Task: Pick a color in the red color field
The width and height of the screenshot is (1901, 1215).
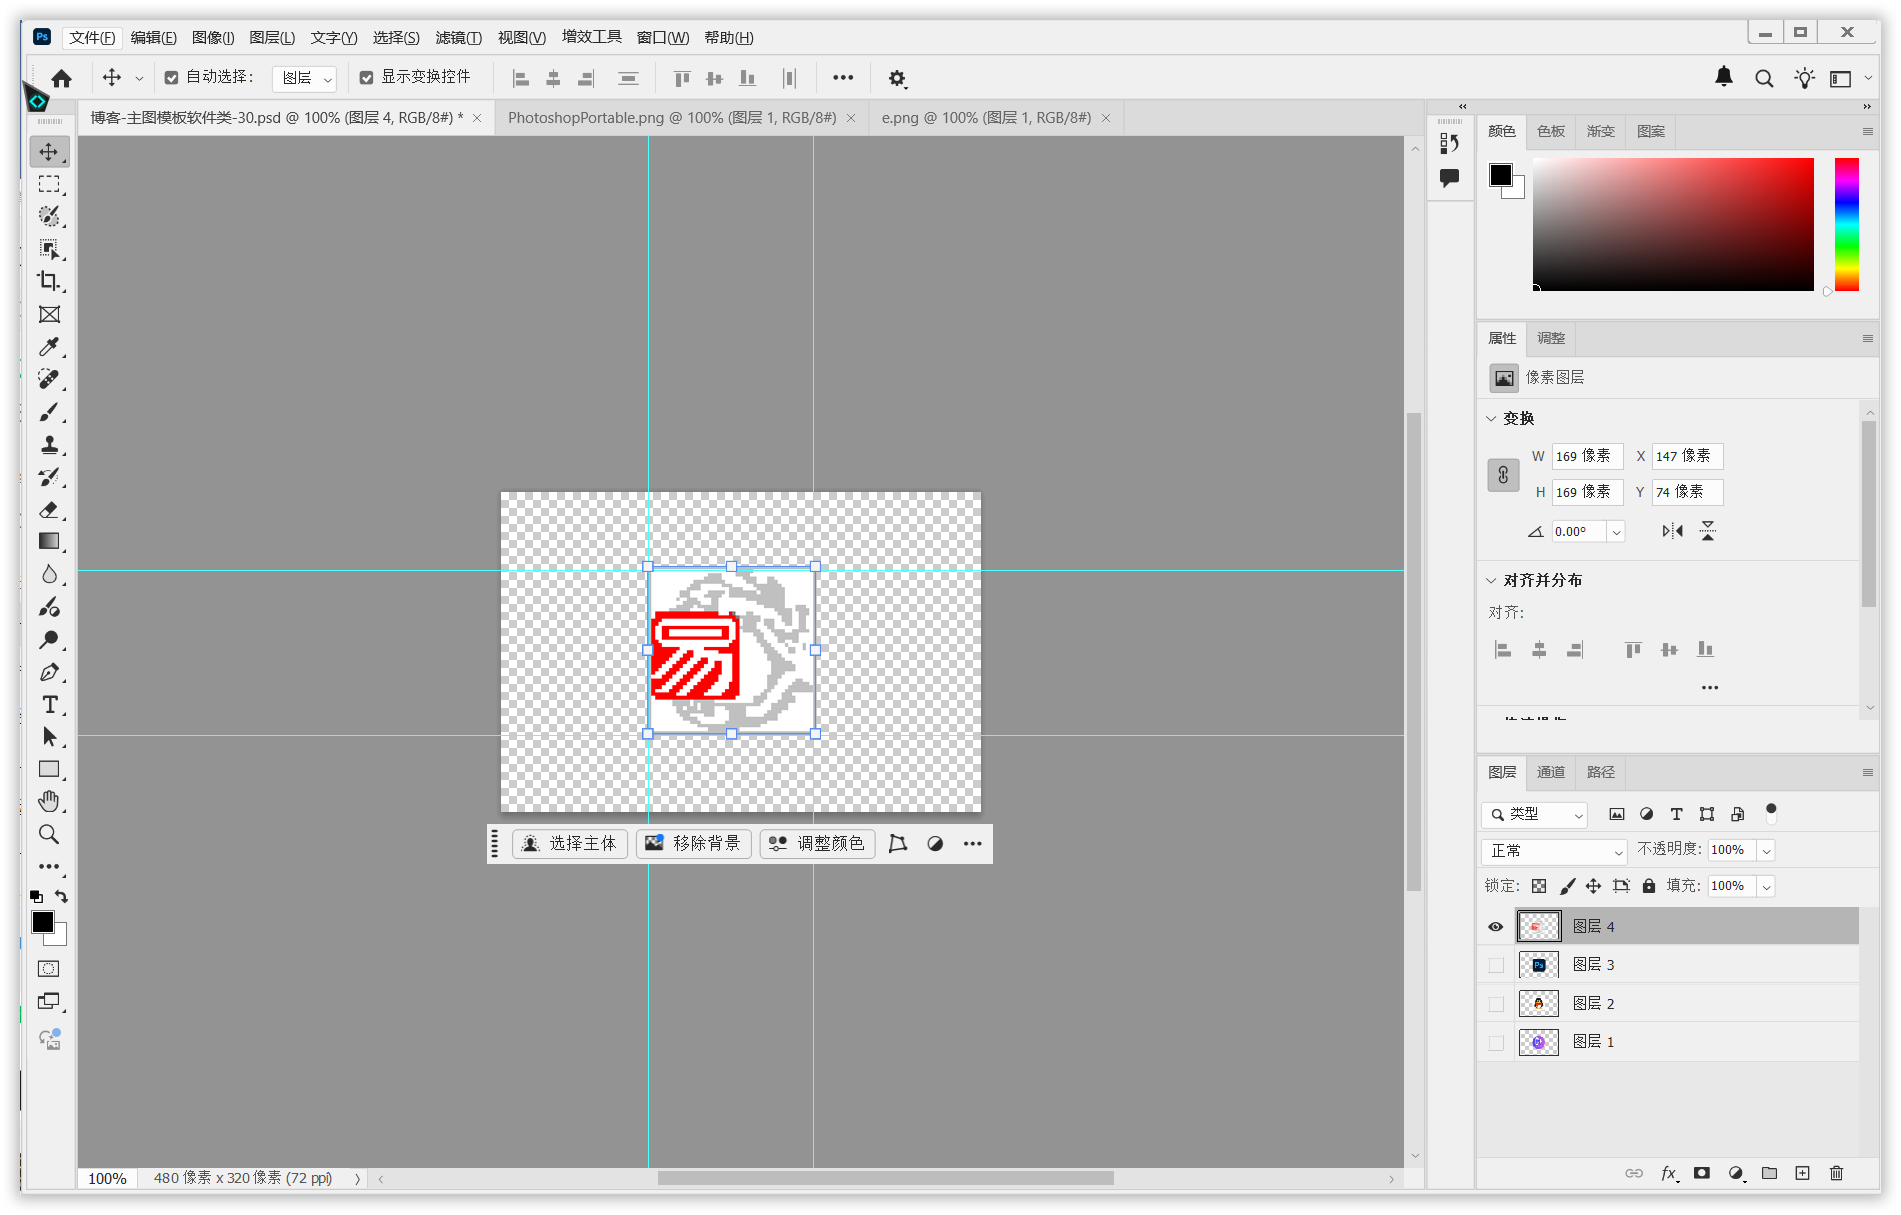Action: 1673,224
